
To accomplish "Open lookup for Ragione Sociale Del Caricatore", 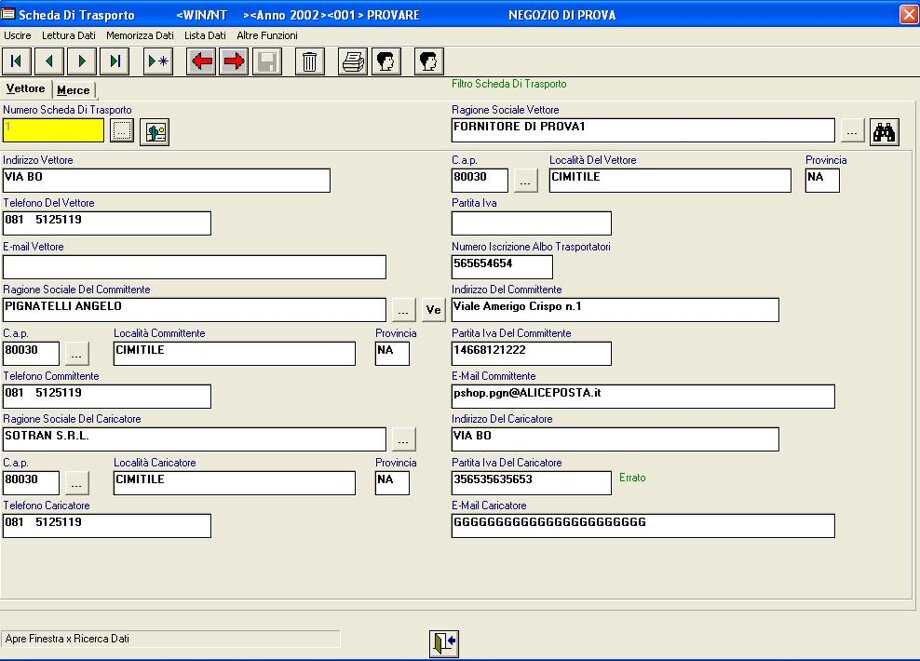I will [x=402, y=439].
